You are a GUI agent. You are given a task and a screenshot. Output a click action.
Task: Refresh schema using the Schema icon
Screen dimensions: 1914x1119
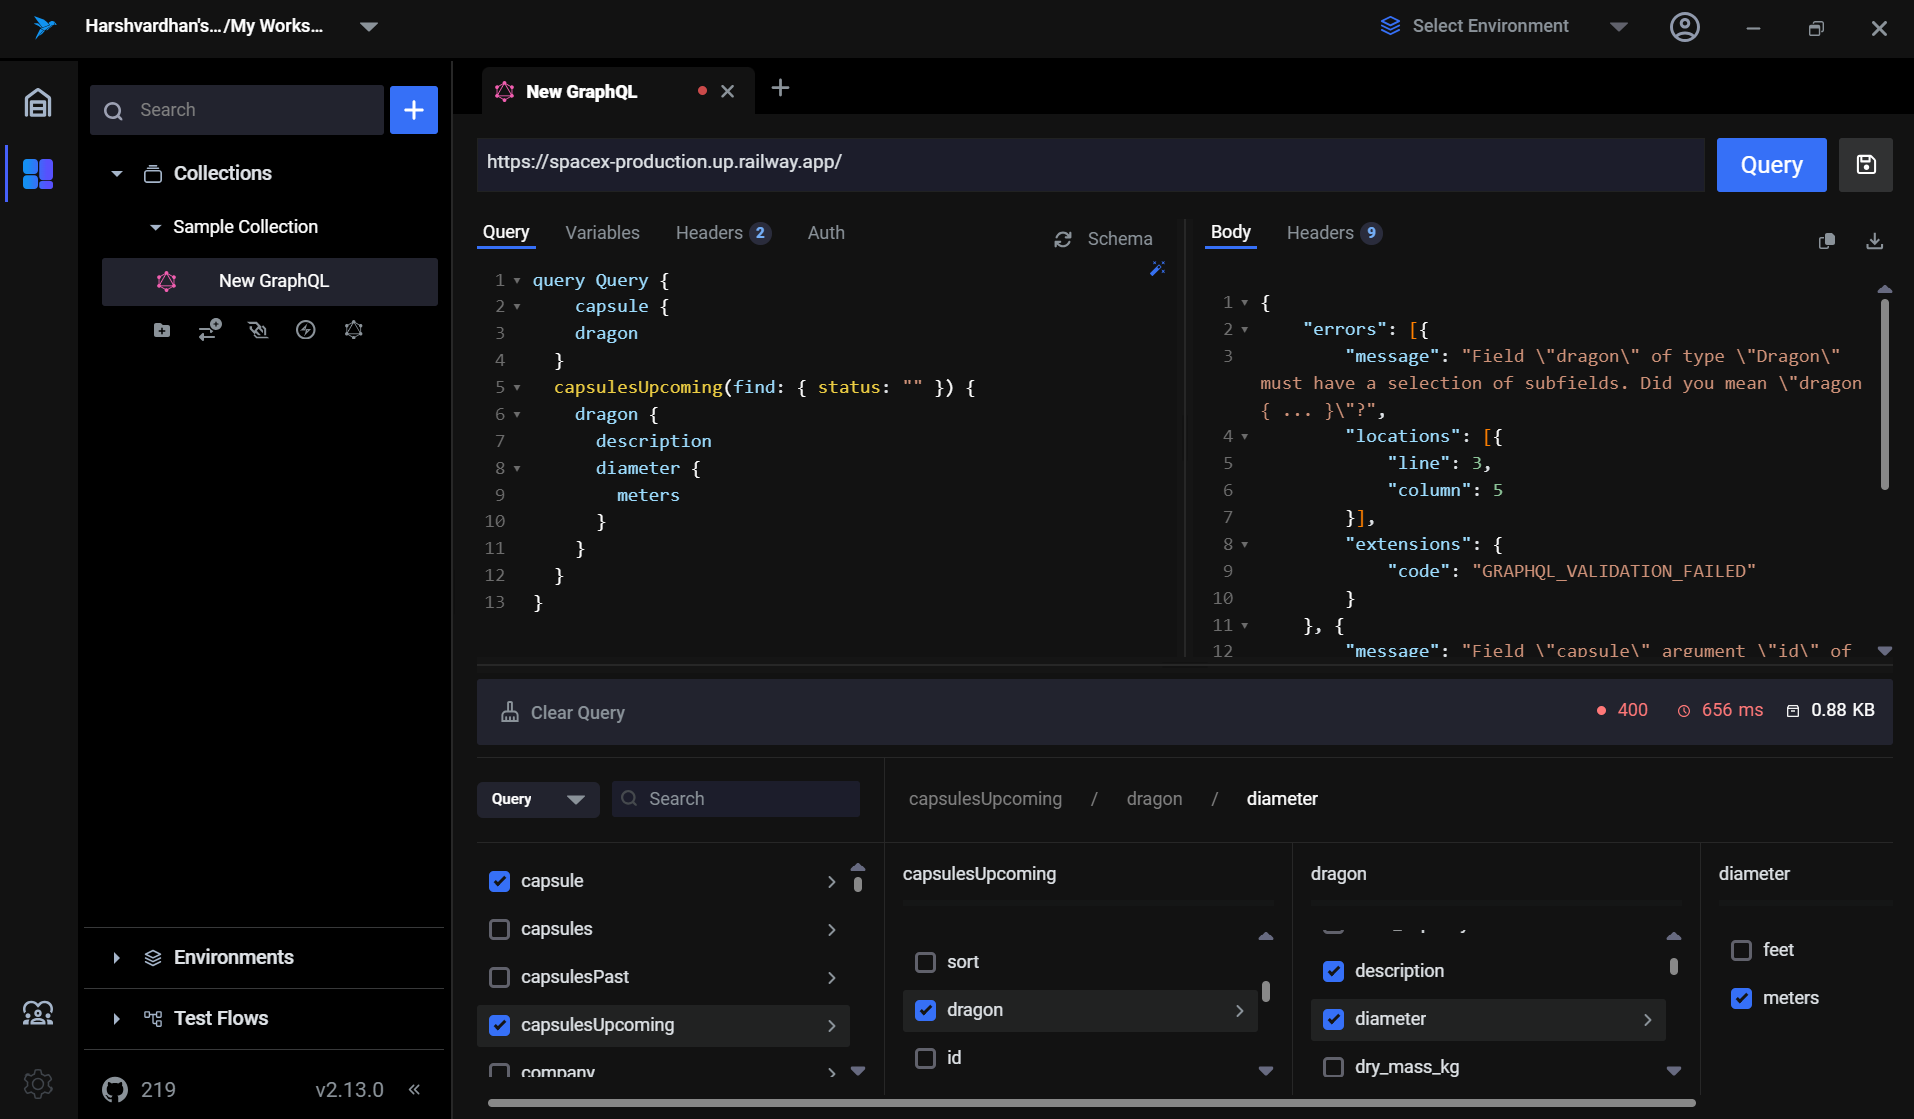[1063, 239]
